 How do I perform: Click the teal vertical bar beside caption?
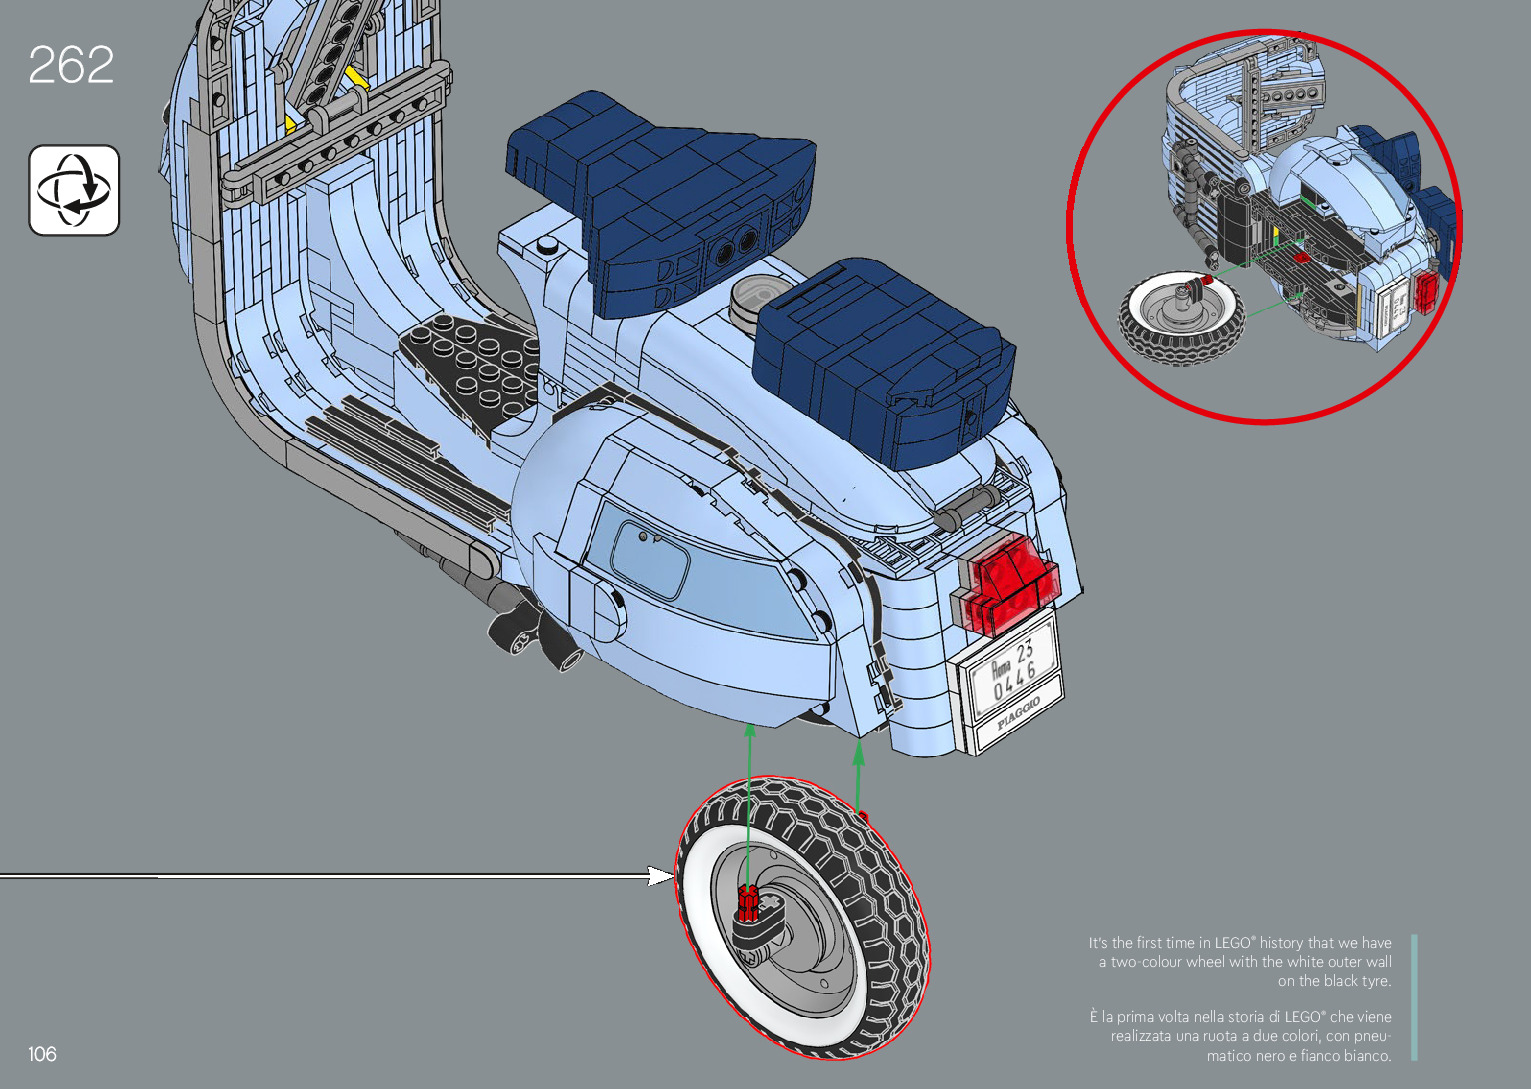pos(1414,997)
